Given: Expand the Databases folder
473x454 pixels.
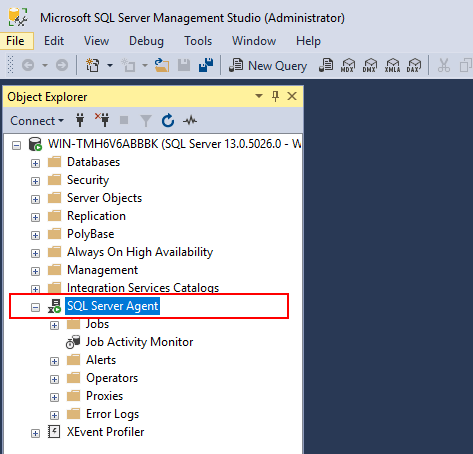Looking at the screenshot, I should 35,163.
